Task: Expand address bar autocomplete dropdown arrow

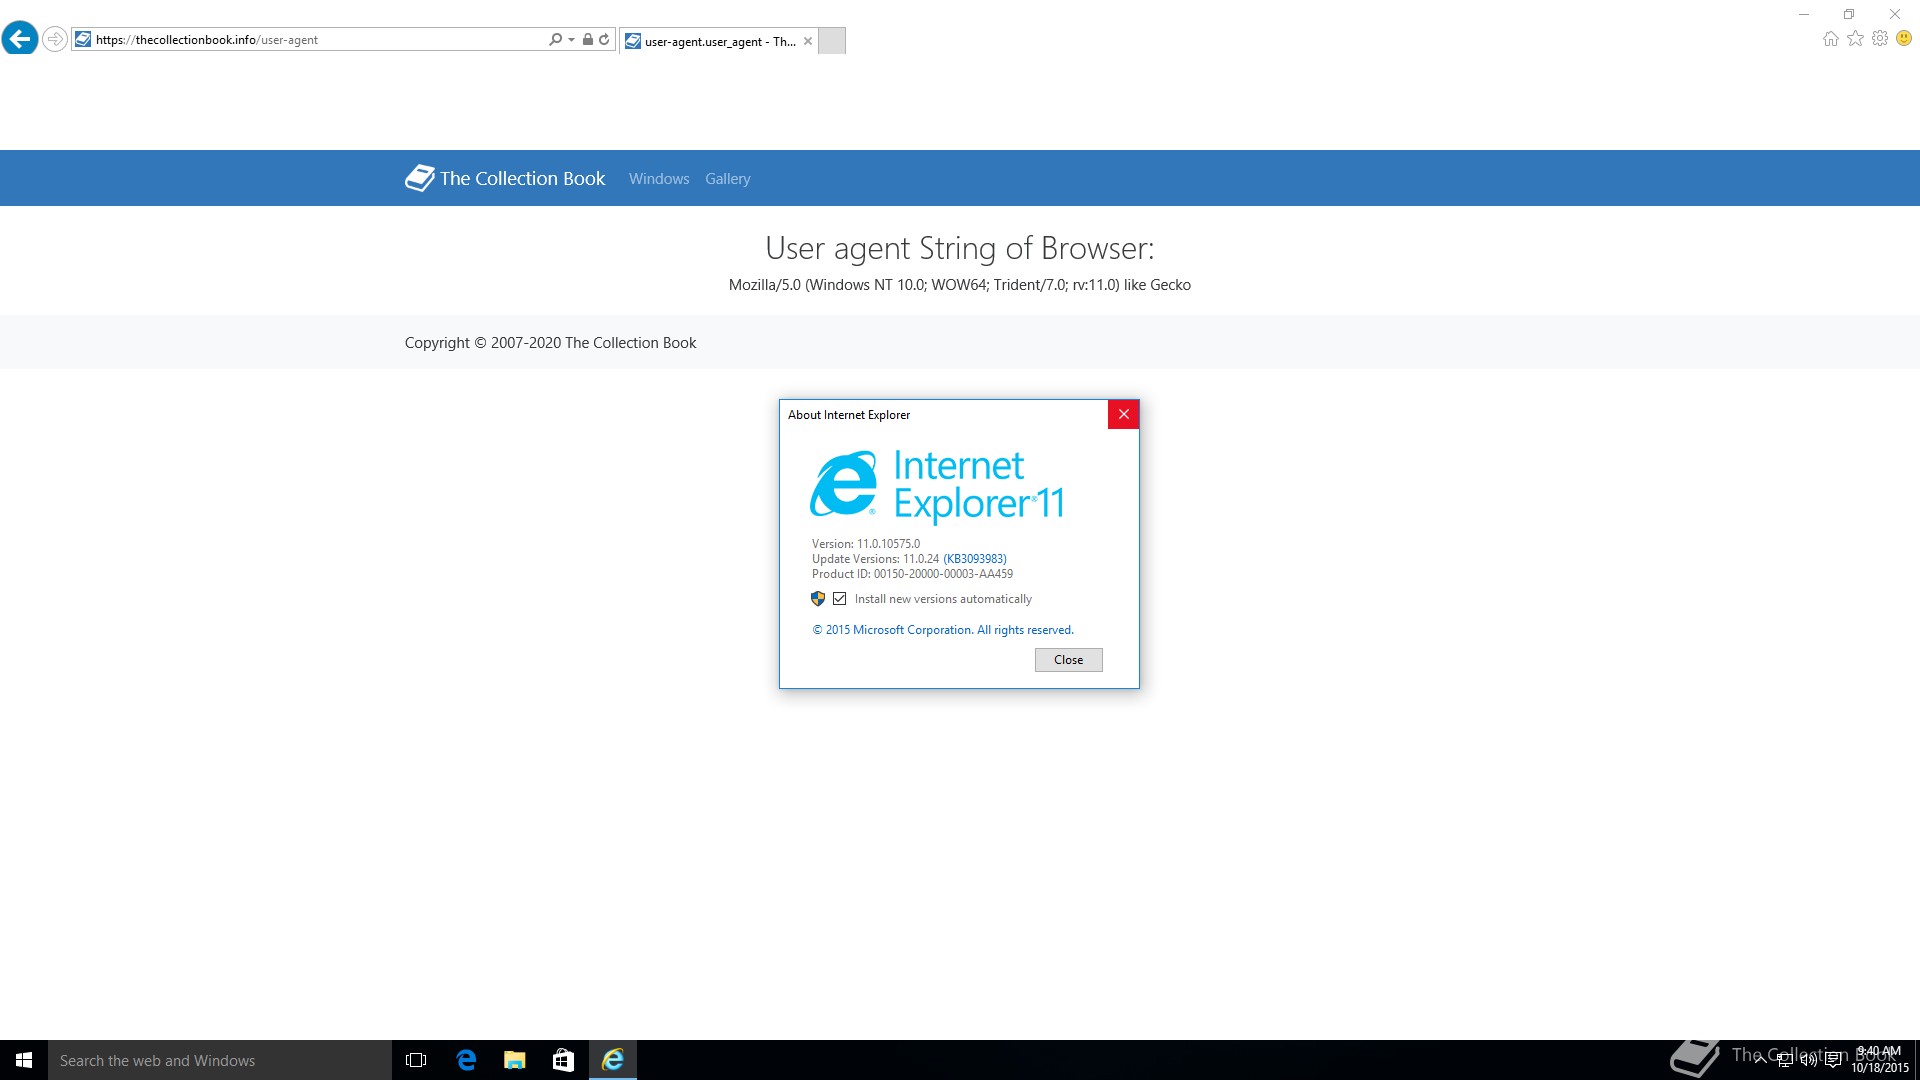Action: 571,39
